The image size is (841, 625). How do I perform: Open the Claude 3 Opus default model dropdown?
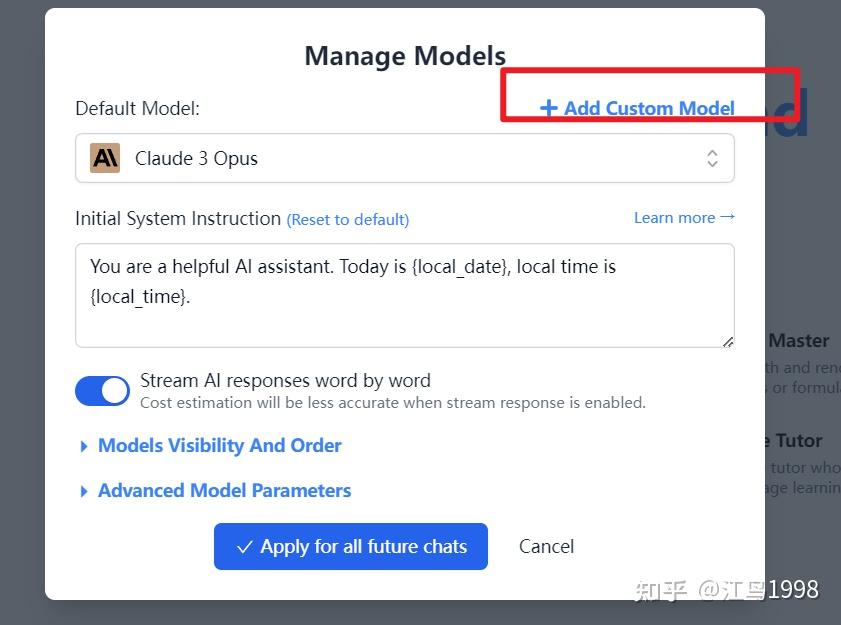404,158
